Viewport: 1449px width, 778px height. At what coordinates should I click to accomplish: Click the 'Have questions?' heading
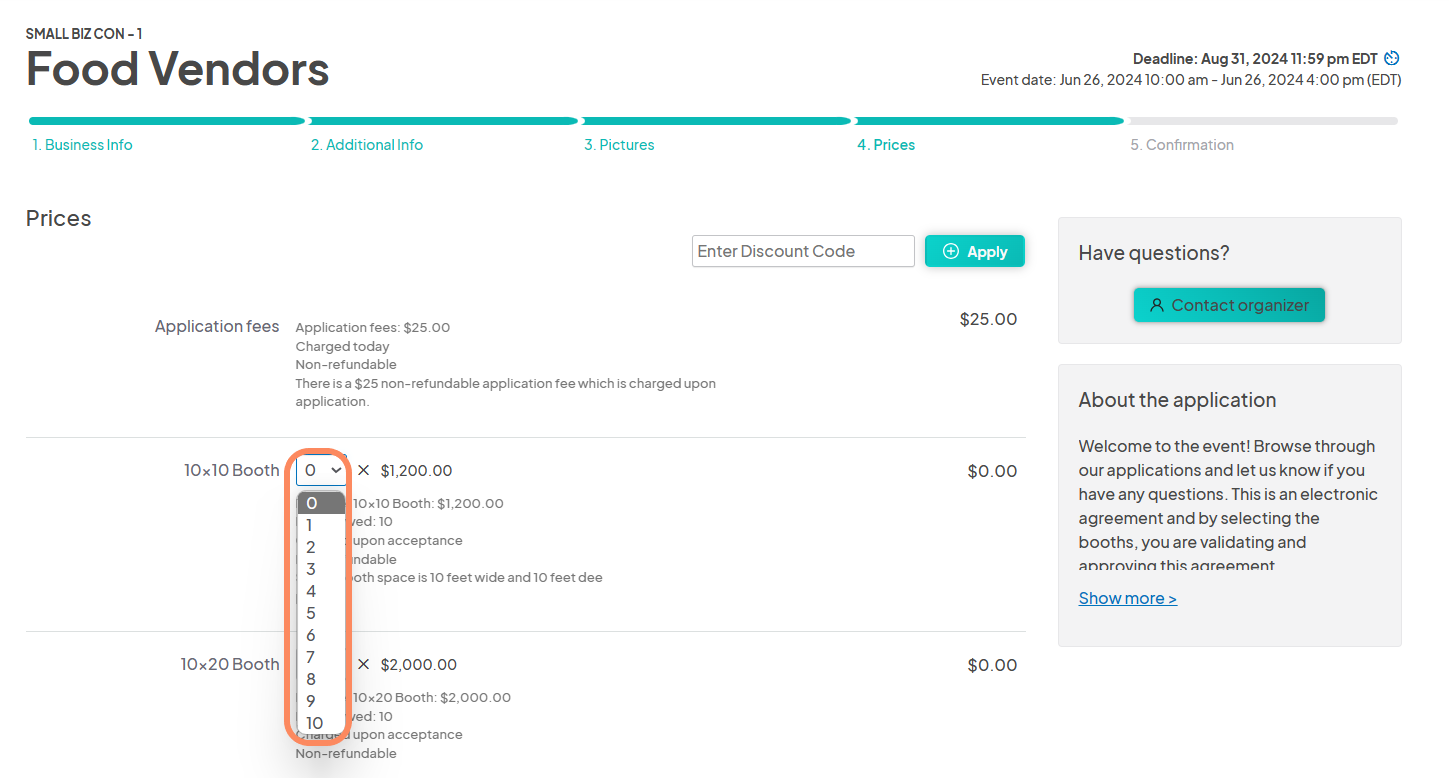click(x=1154, y=253)
